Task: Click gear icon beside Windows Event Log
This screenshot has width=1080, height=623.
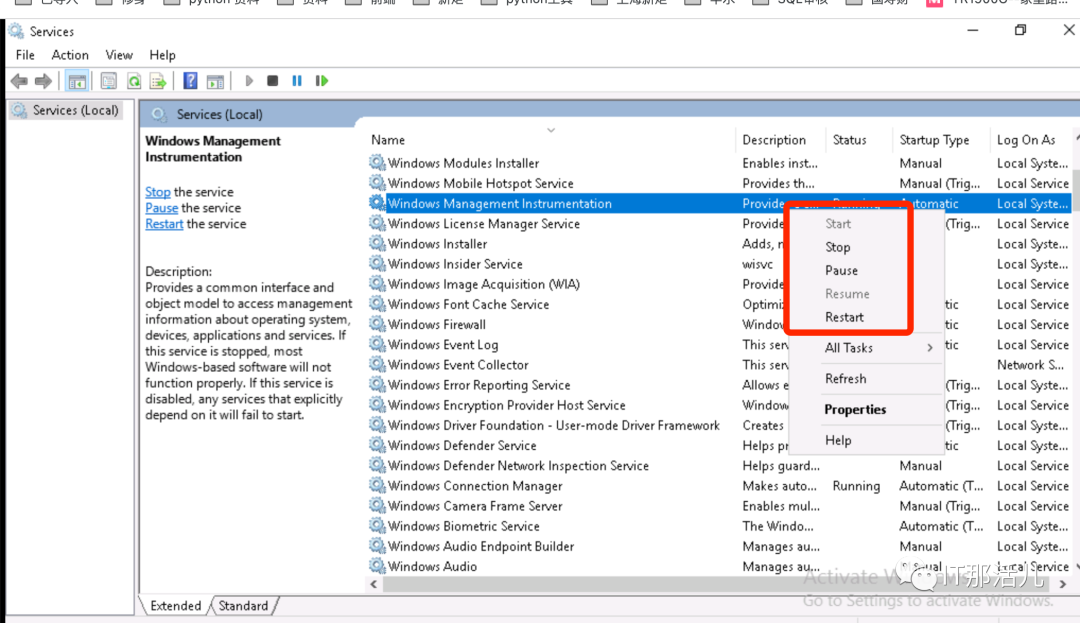Action: pyautogui.click(x=377, y=344)
